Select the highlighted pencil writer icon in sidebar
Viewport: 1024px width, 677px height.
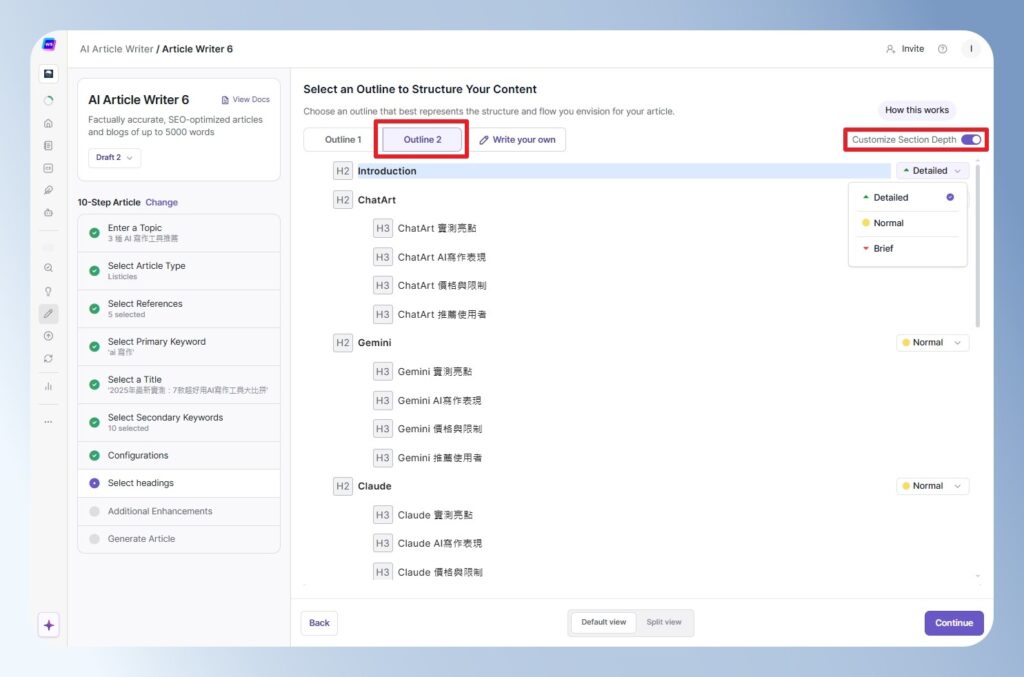coord(48,313)
